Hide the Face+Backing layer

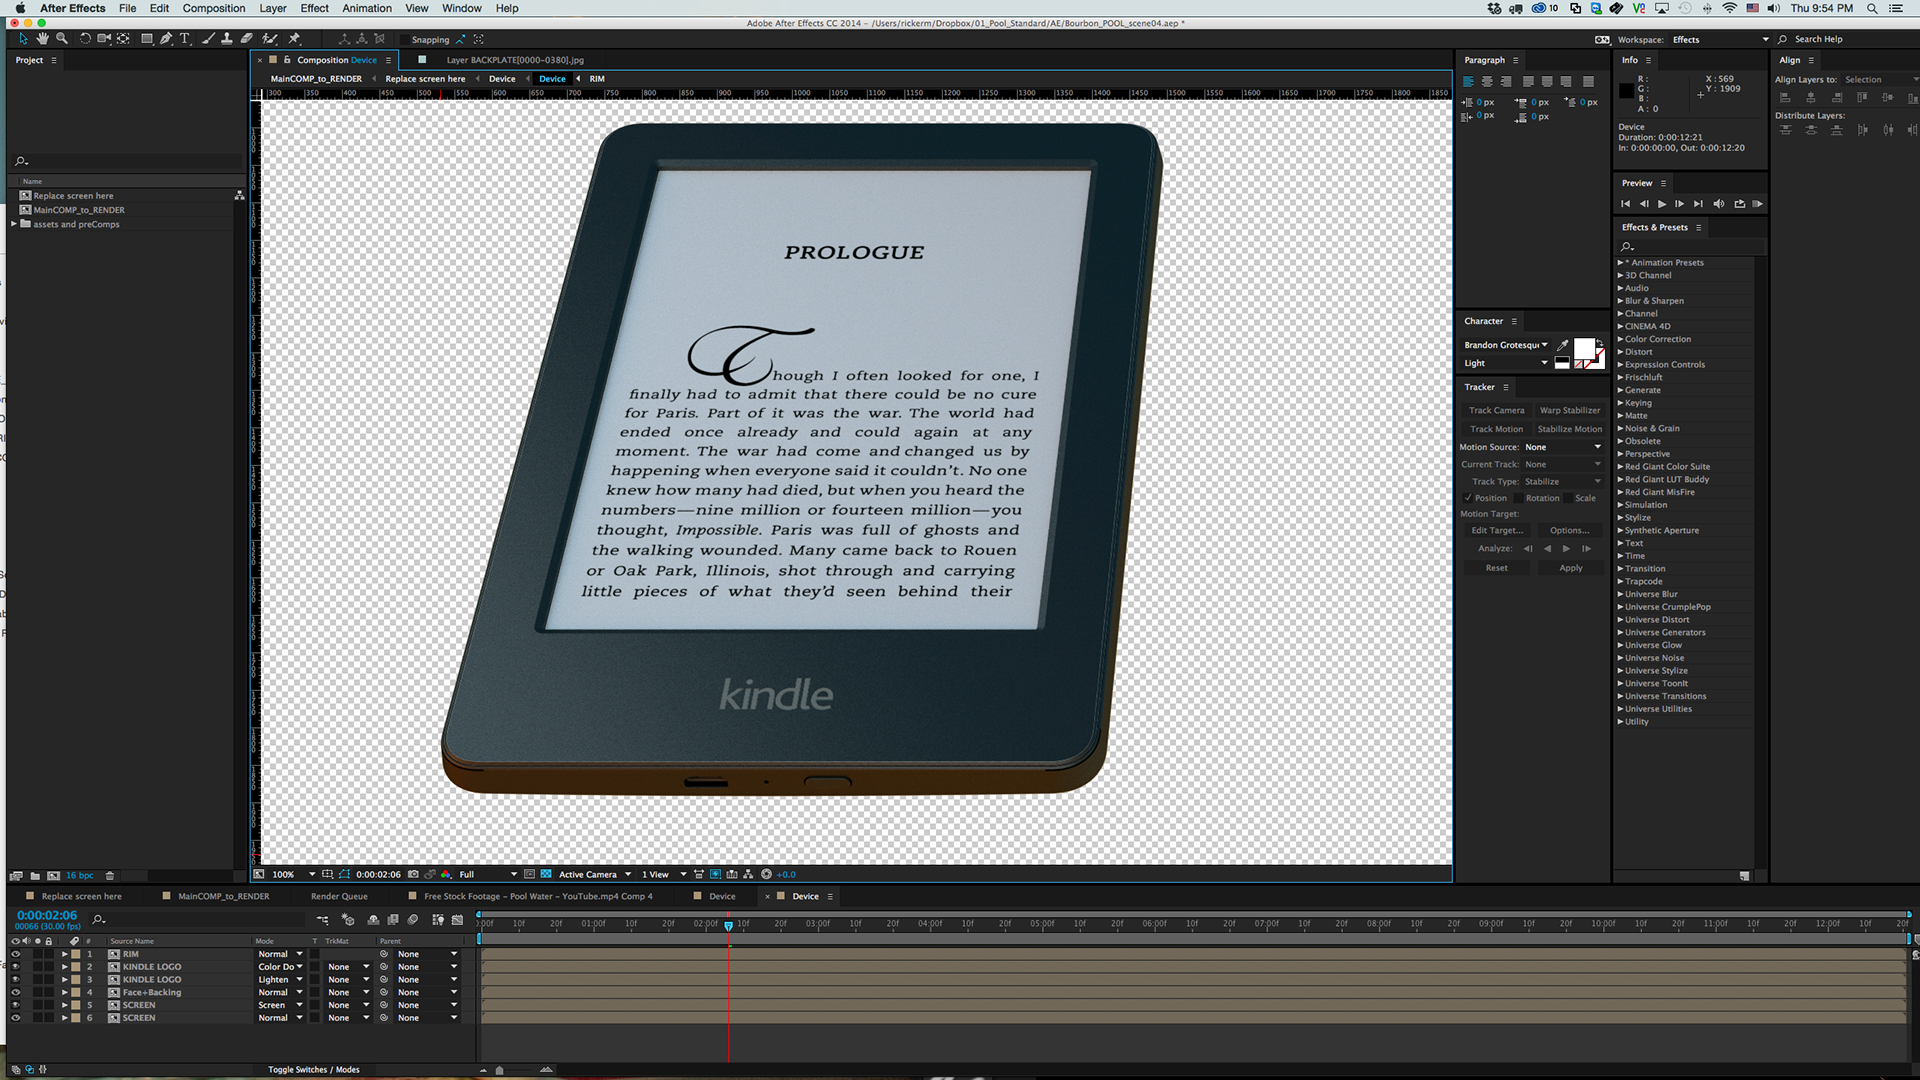click(15, 992)
